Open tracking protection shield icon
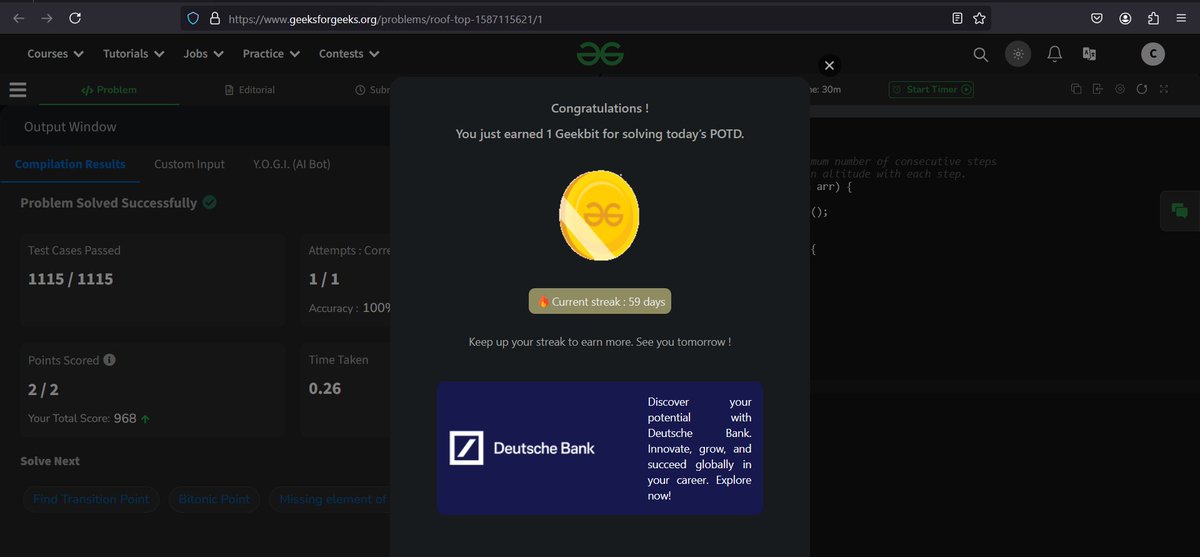 (x=194, y=18)
